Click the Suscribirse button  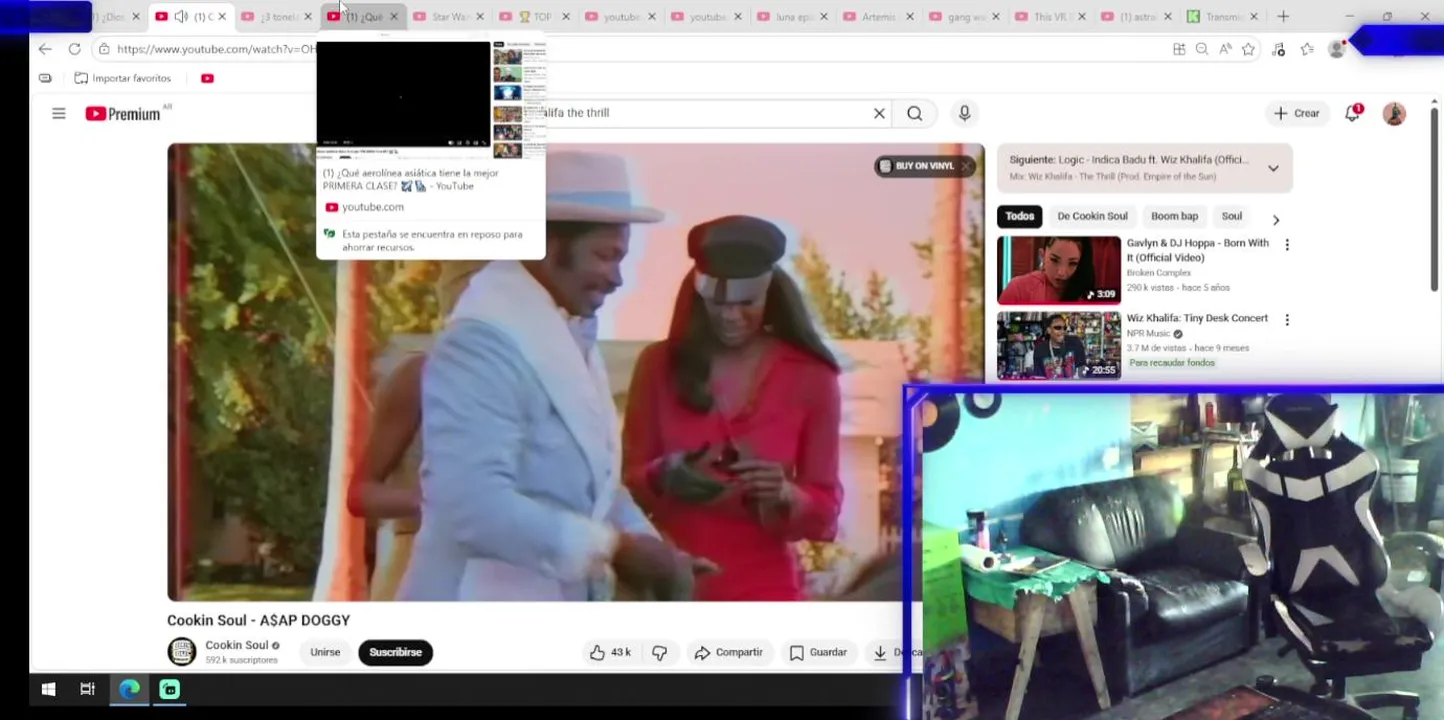point(395,652)
